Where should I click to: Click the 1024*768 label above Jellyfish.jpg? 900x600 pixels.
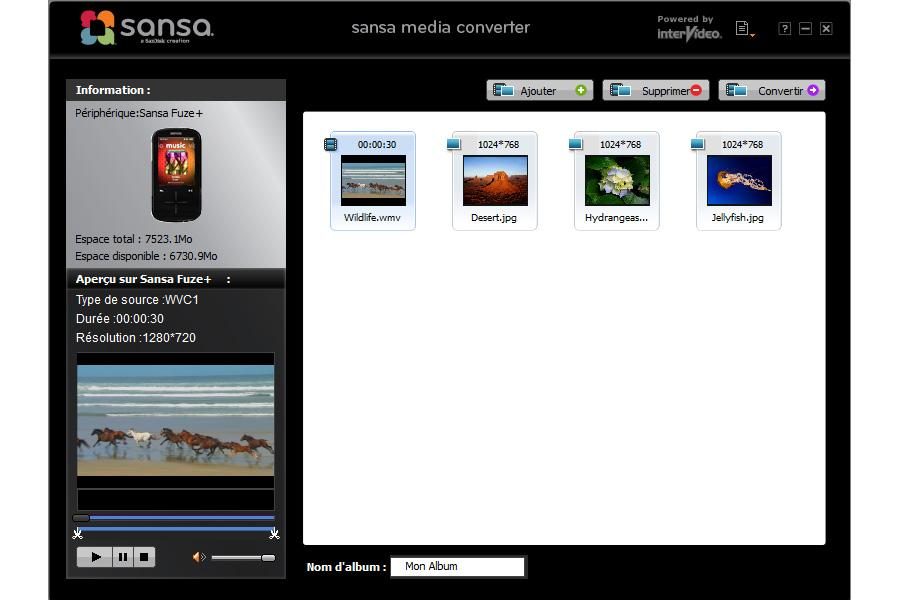coord(742,145)
